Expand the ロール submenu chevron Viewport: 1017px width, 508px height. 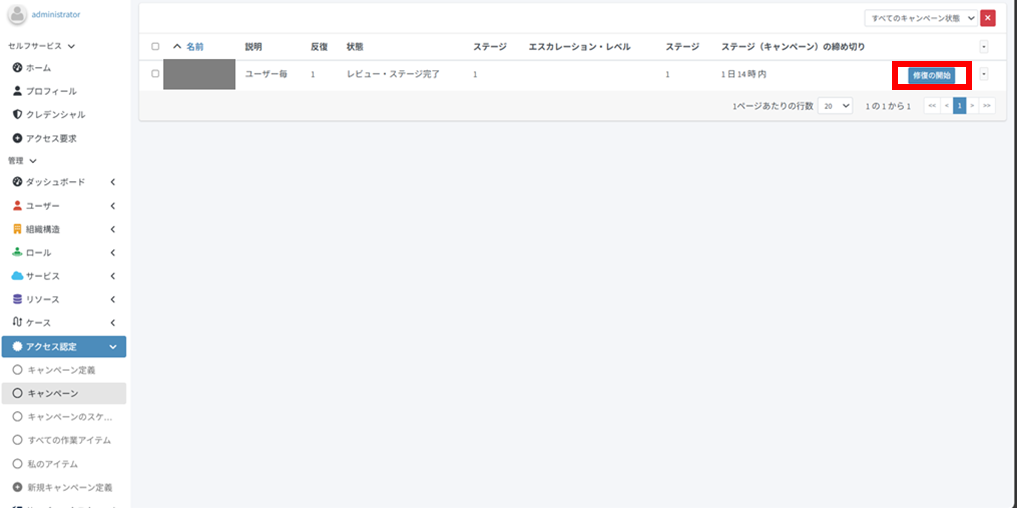(113, 253)
